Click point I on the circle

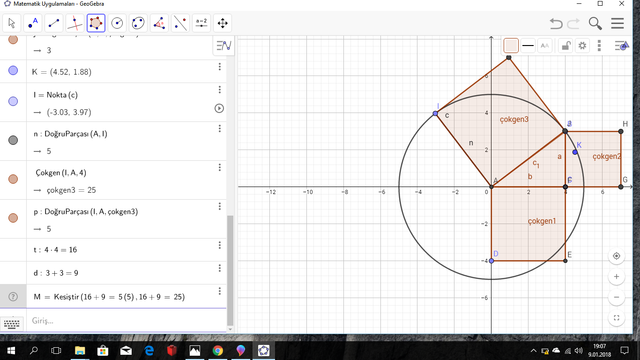click(436, 113)
